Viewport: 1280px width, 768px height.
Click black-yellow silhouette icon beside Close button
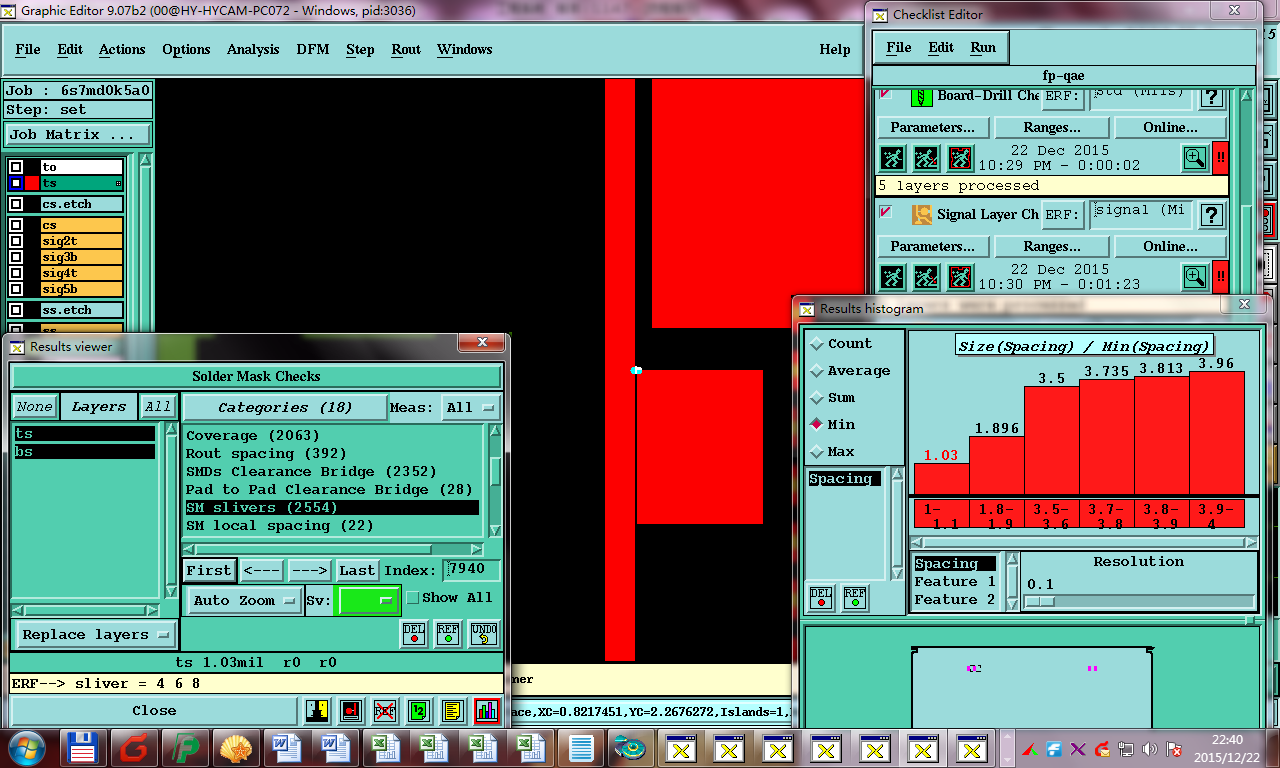click(317, 711)
